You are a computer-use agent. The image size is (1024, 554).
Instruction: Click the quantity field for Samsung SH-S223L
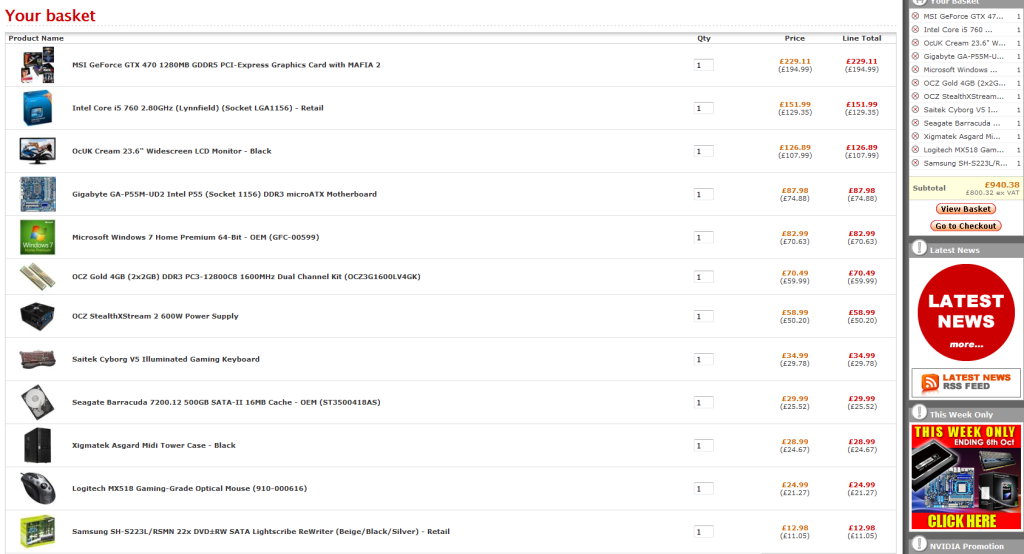(703, 532)
